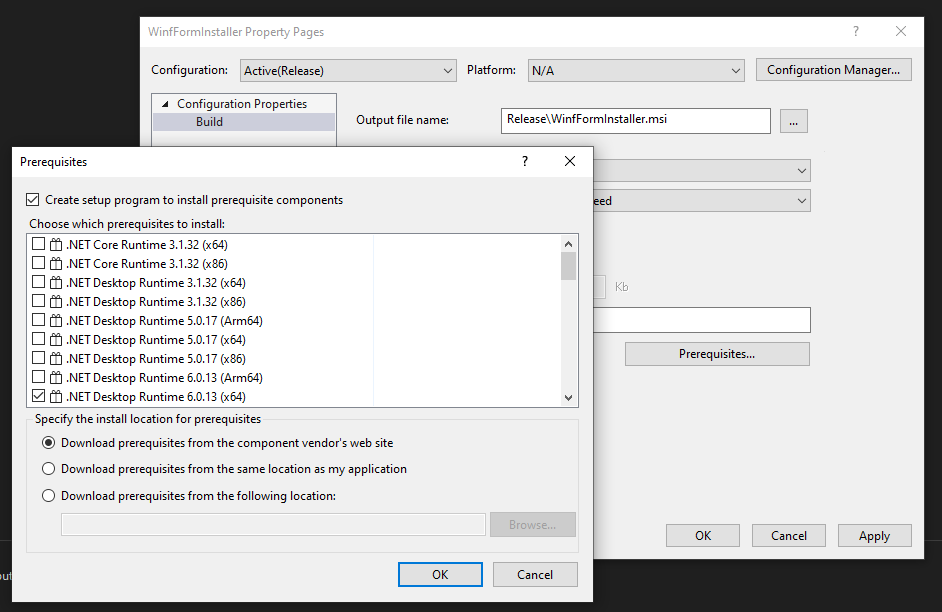Toggle Create setup program to install prerequisites checkbox
The image size is (942, 612).
point(32,199)
